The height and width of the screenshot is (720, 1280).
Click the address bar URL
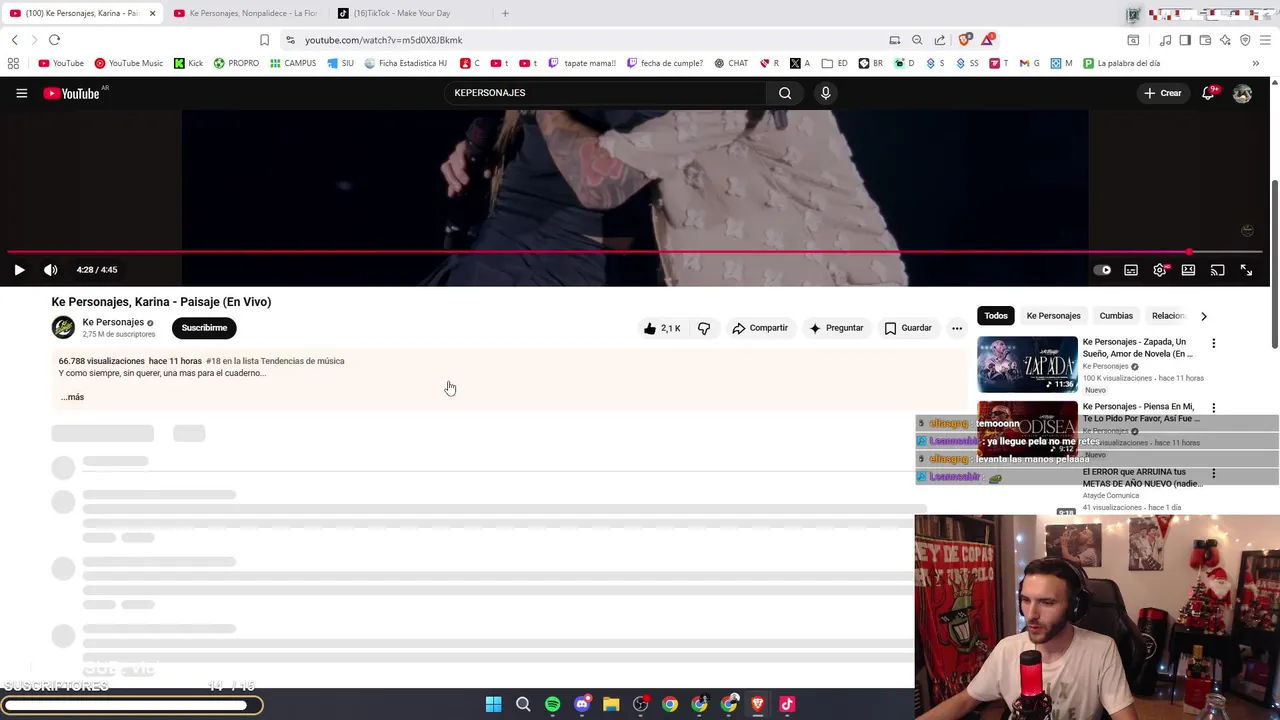(x=383, y=40)
